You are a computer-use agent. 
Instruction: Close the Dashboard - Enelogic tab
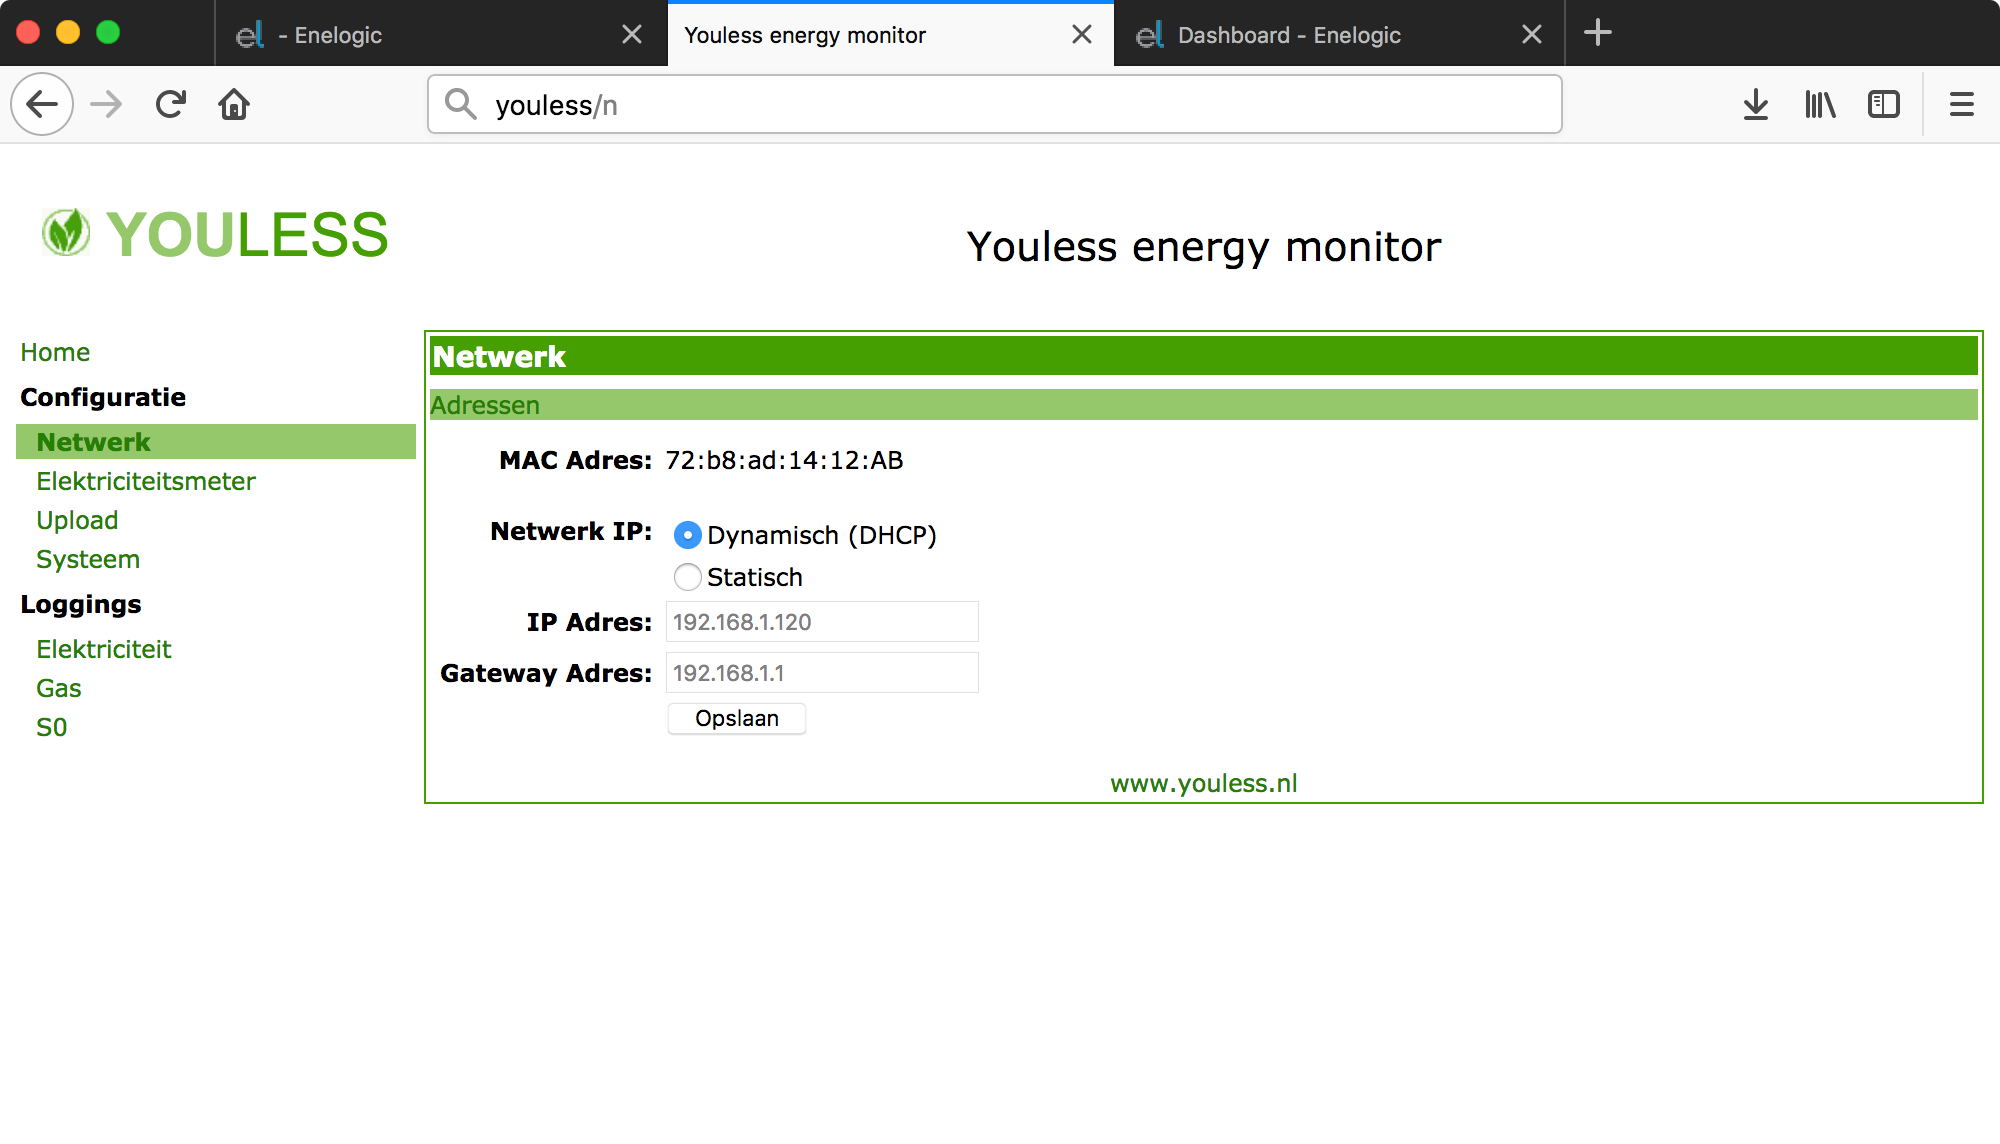(1532, 35)
